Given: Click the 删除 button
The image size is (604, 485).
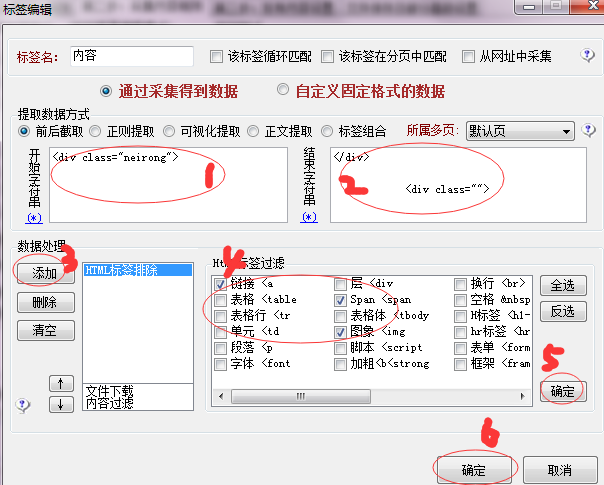Looking at the screenshot, I should [45, 302].
